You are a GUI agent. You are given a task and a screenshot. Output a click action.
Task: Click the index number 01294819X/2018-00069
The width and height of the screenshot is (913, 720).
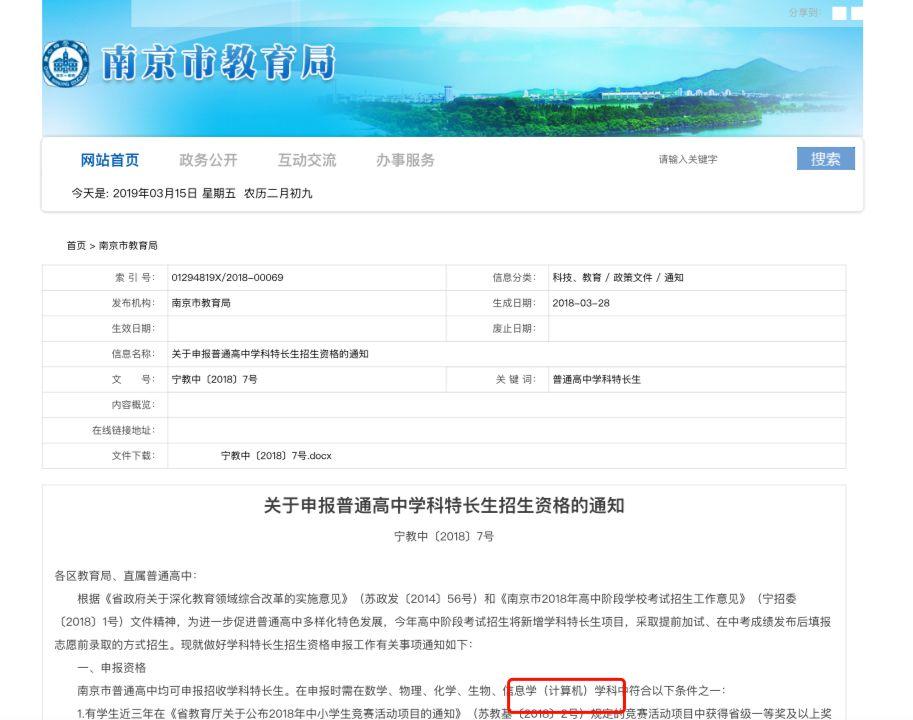227,278
